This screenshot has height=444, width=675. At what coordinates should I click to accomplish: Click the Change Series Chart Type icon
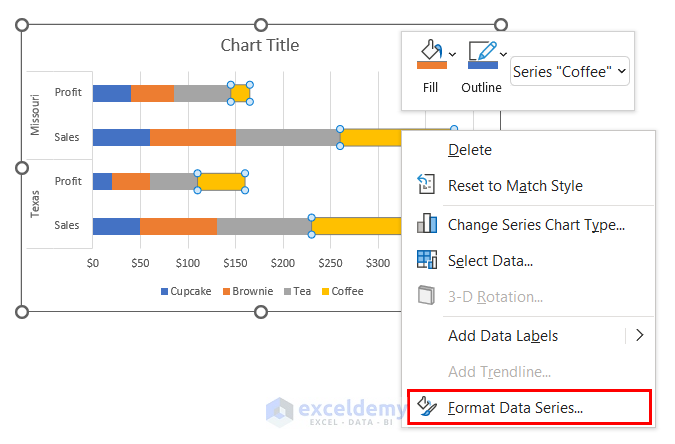pyautogui.click(x=427, y=224)
